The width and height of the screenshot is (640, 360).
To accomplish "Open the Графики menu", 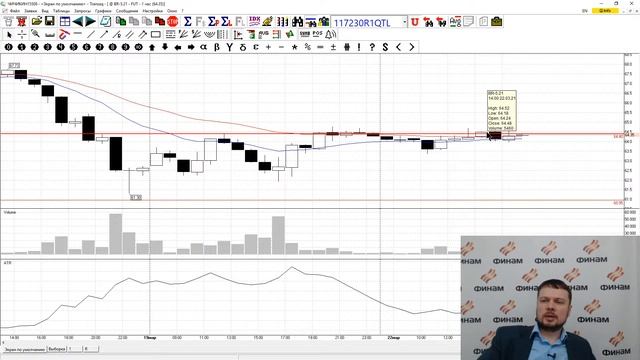I will (103, 11).
